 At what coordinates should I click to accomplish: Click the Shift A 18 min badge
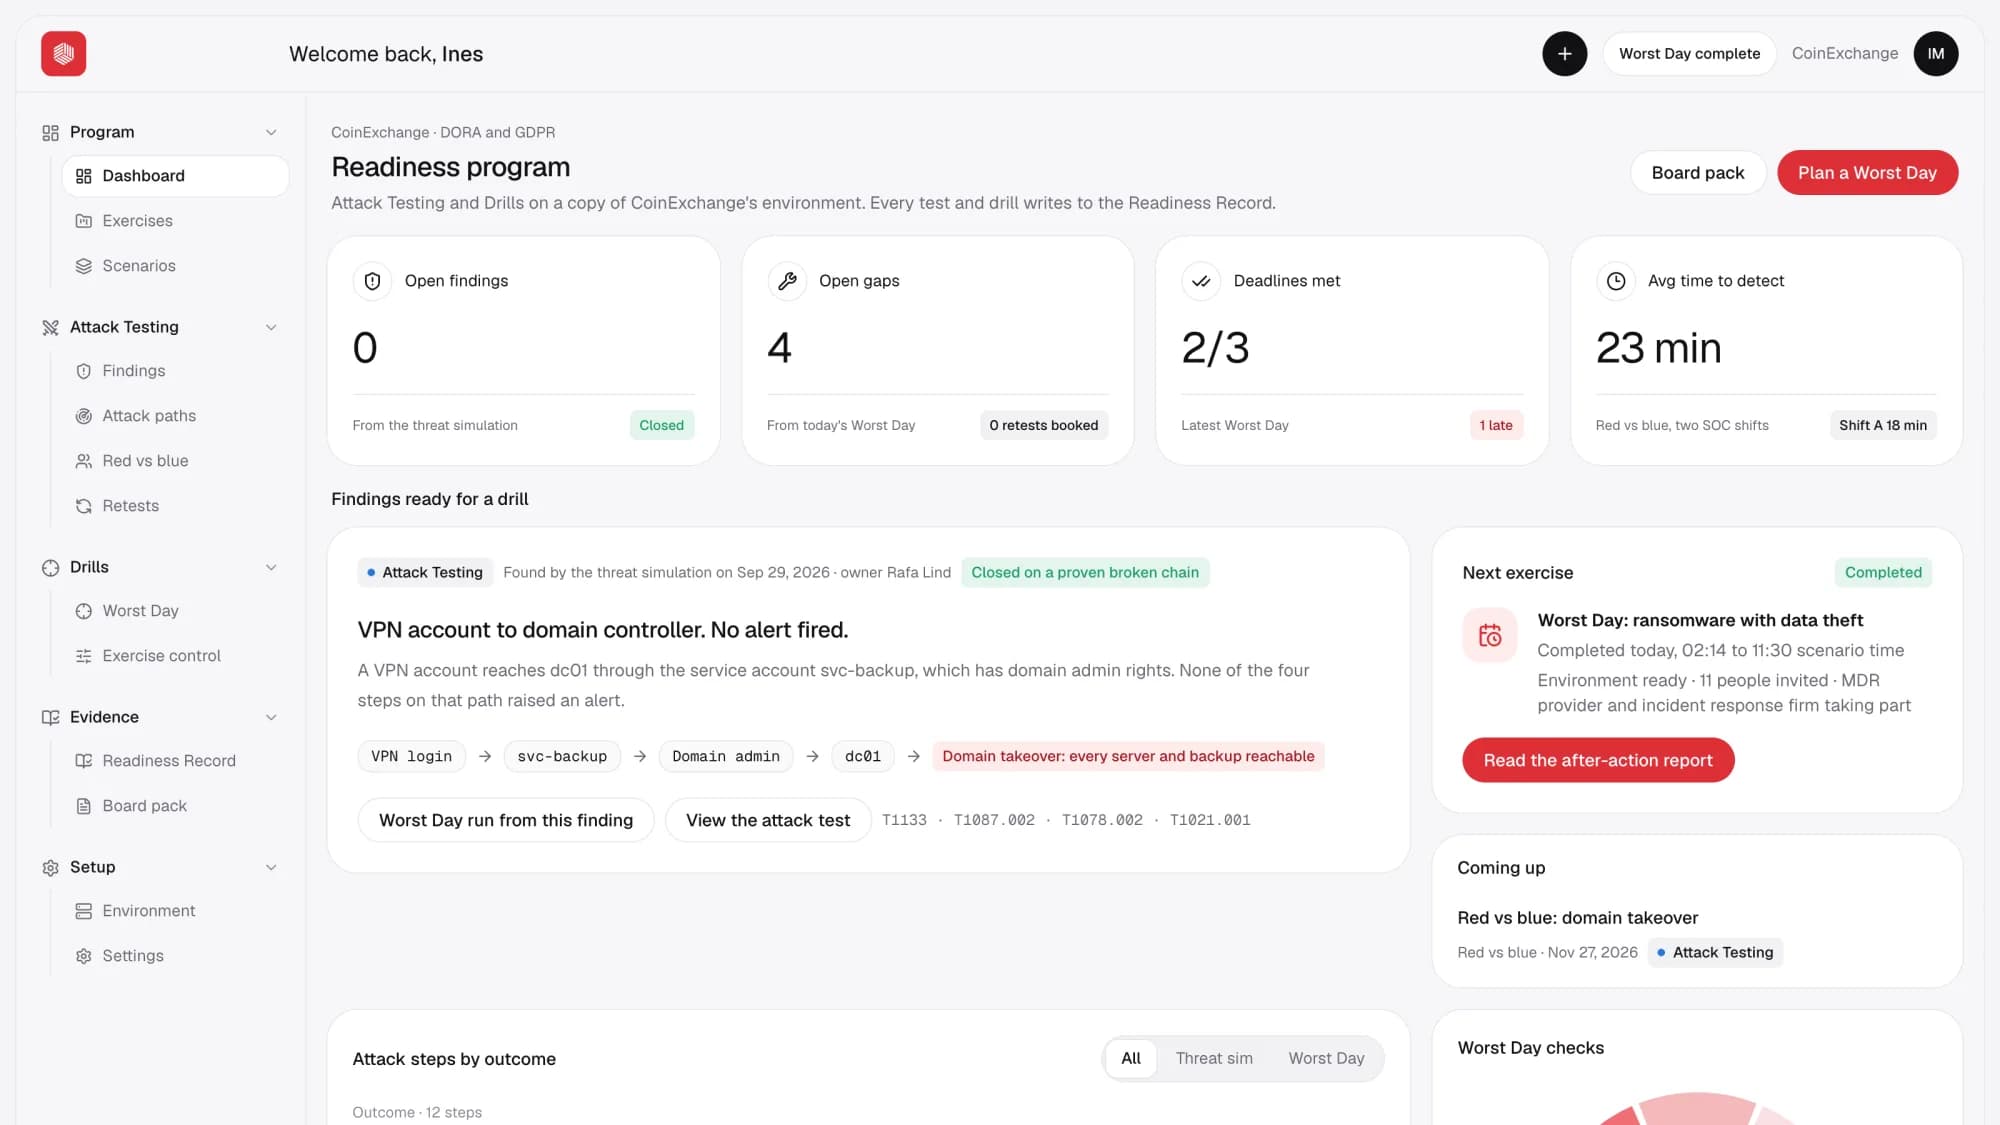click(x=1883, y=425)
